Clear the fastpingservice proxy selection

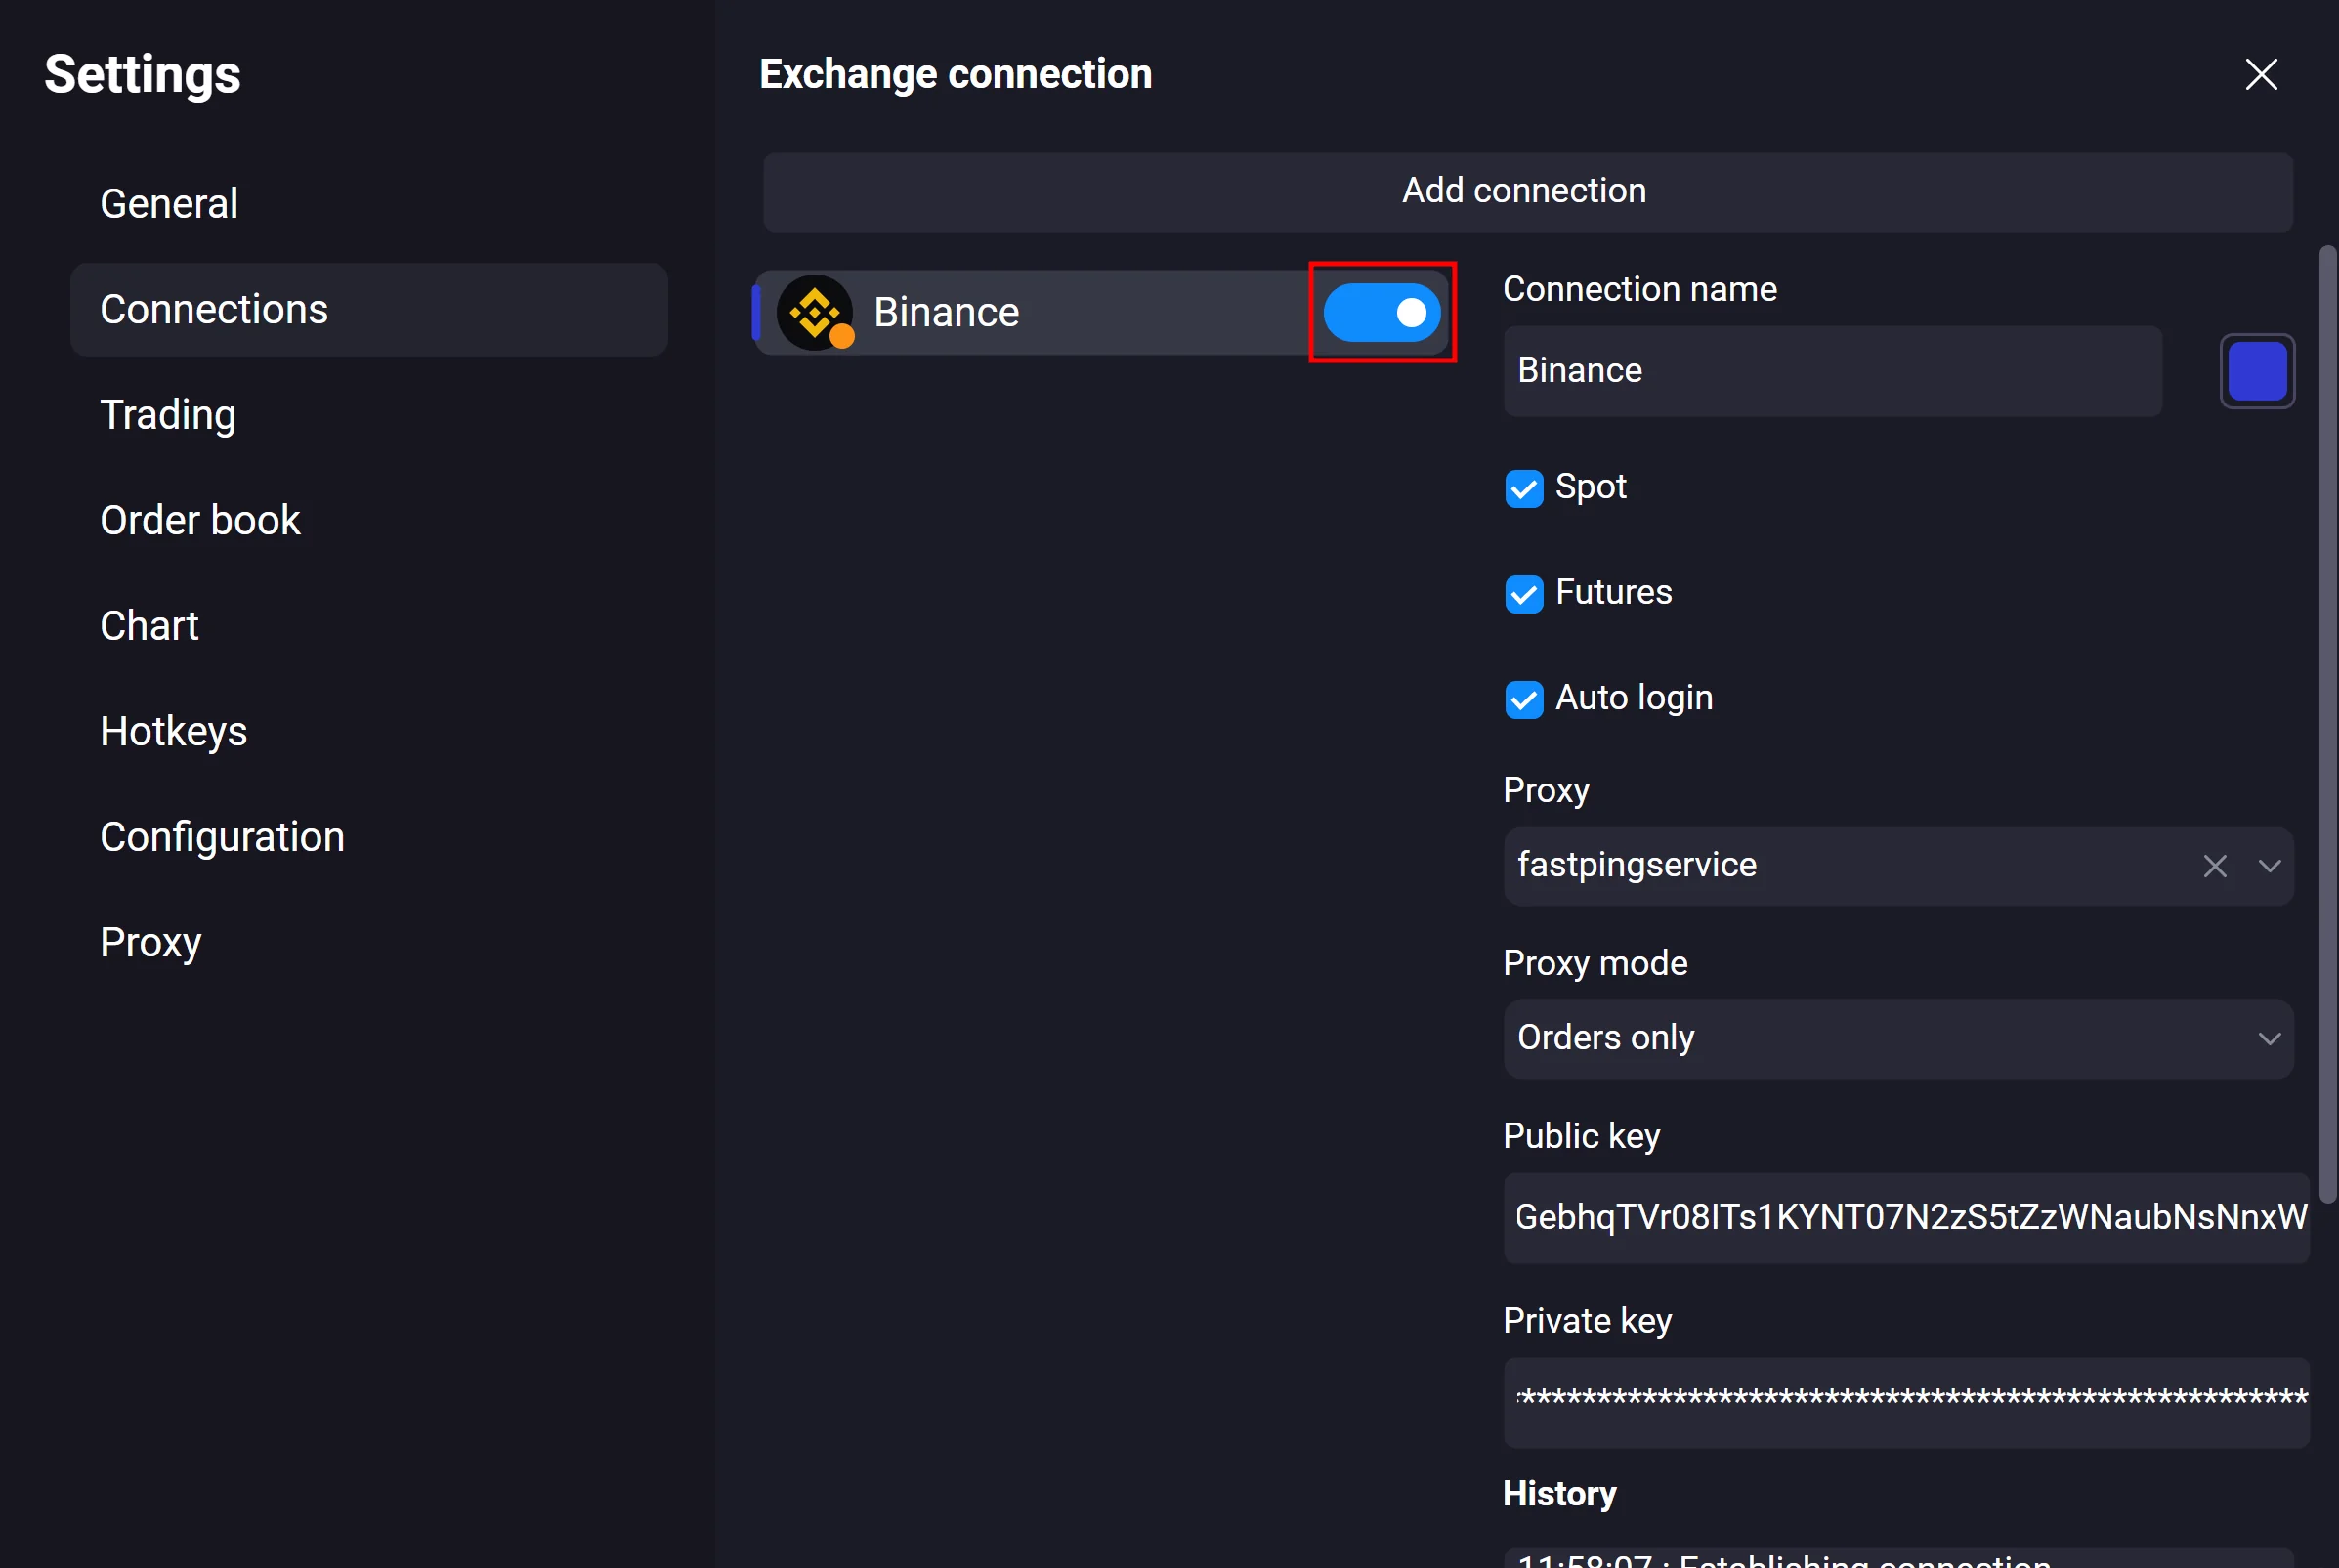2214,866
